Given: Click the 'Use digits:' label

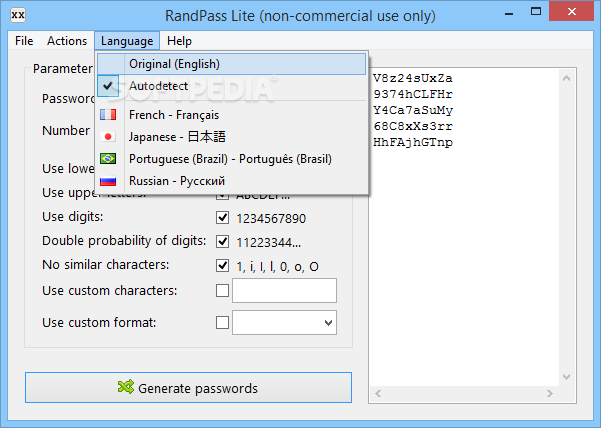Looking at the screenshot, I should click(73, 217).
